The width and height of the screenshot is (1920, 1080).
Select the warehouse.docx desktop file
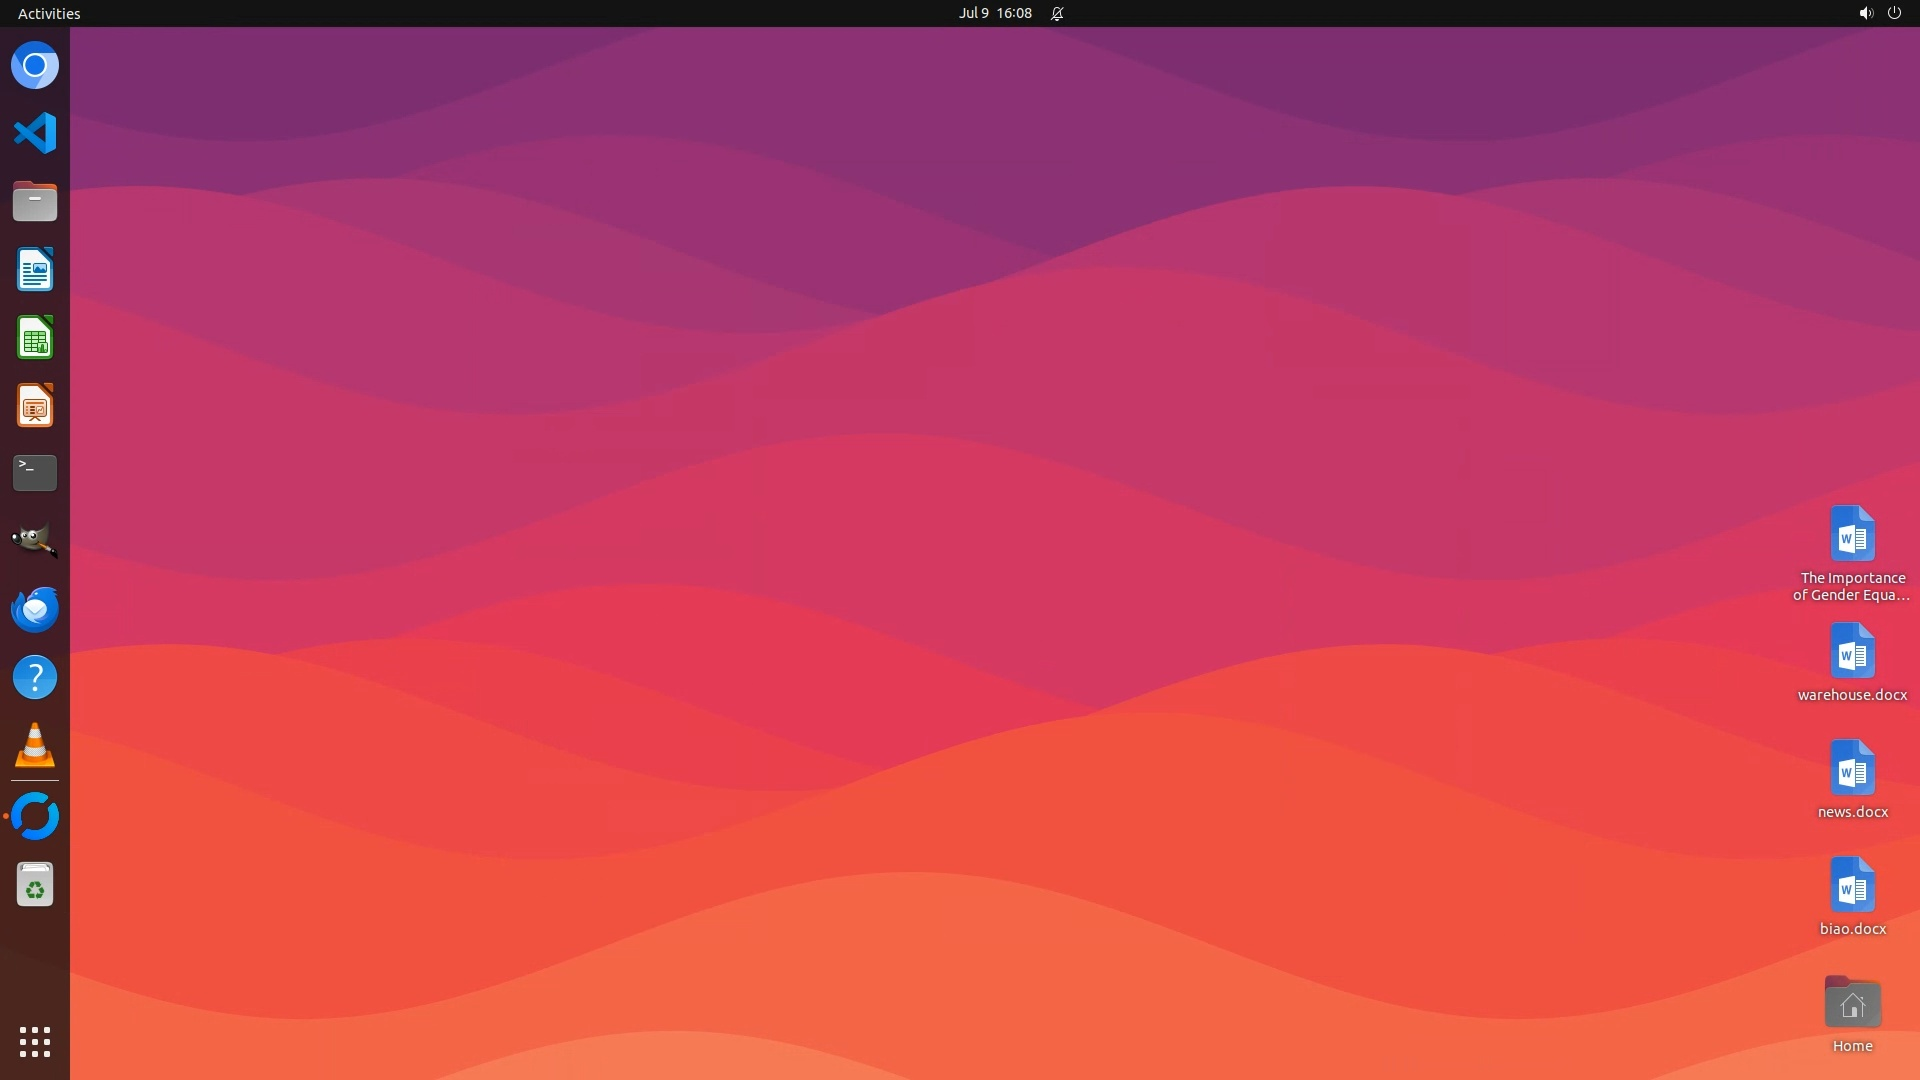click(1852, 662)
